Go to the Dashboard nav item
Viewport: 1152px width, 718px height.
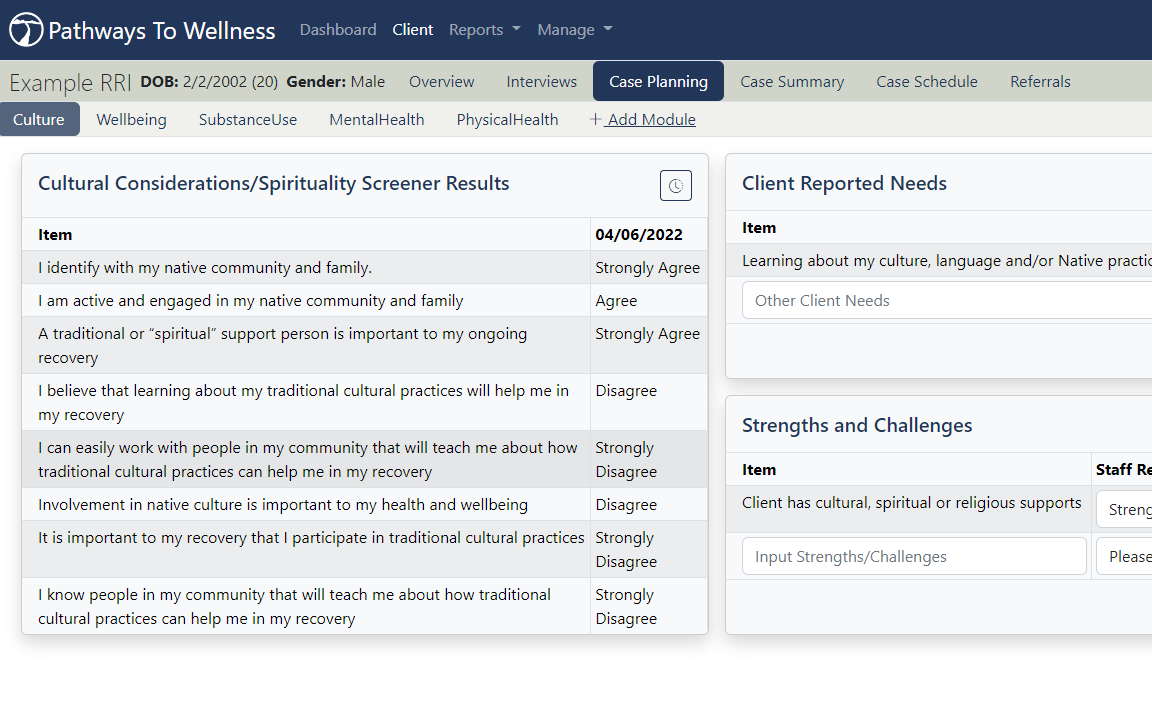(338, 29)
